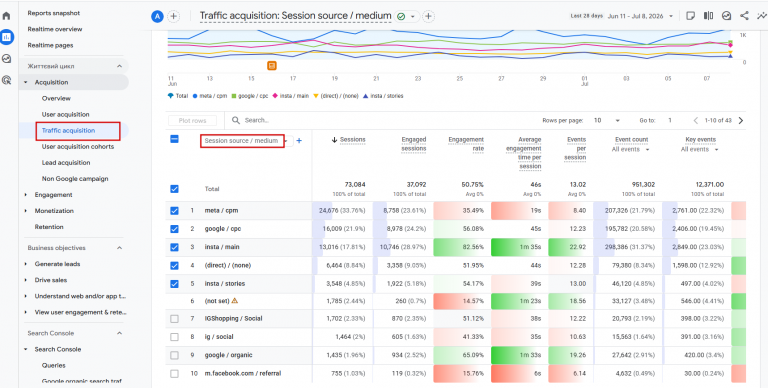Screen dimensions: 768x388
Task: Open the edit comparisons columns icon
Action: [708, 16]
